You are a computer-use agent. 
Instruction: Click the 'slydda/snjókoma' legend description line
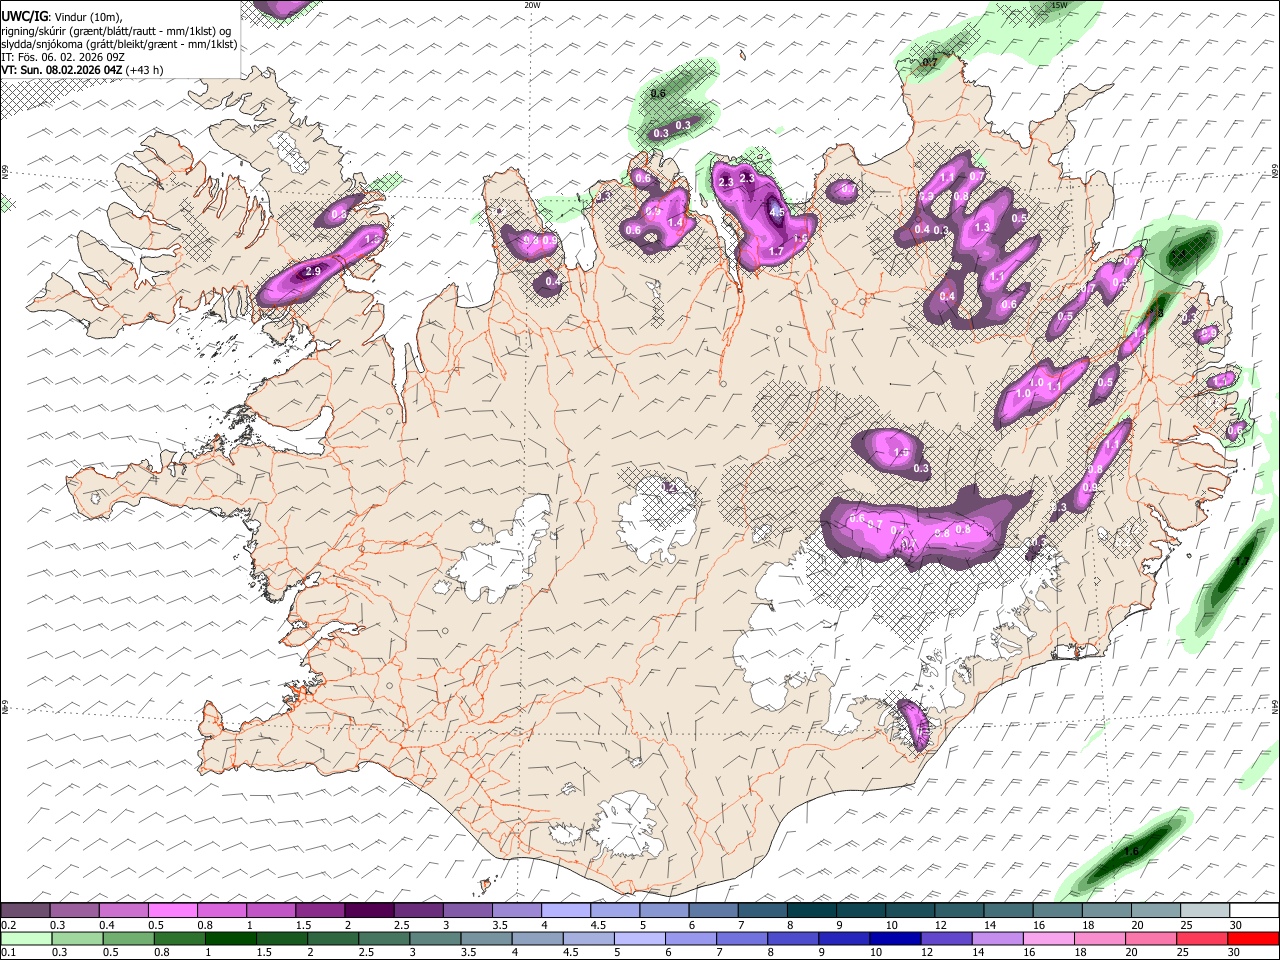(x=119, y=44)
